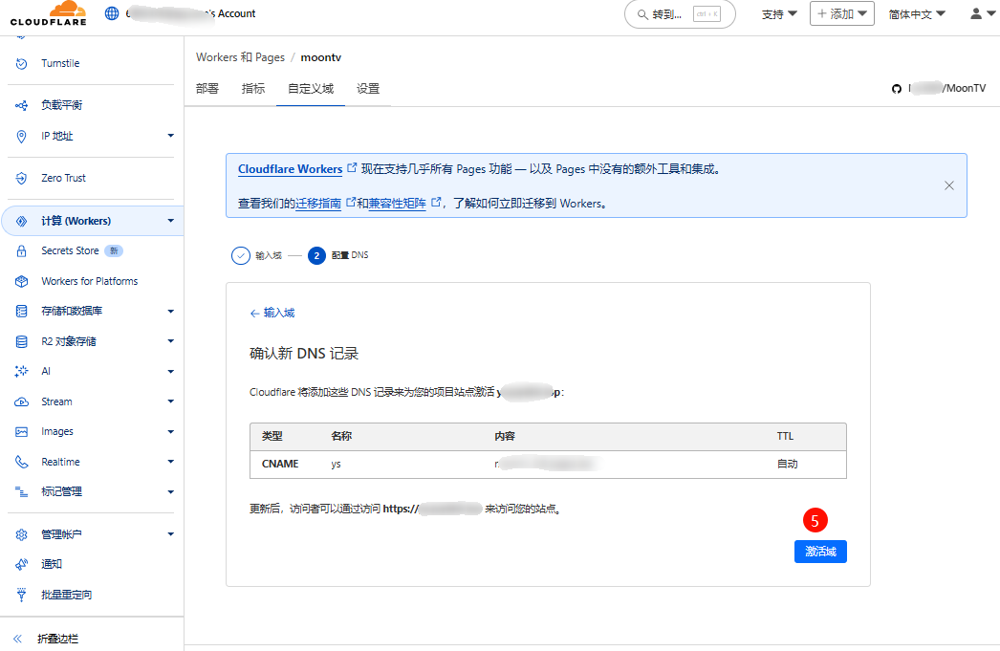Go back via the 输入域 link
Image resolution: width=1000 pixels, height=651 pixels.
pyautogui.click(x=272, y=313)
